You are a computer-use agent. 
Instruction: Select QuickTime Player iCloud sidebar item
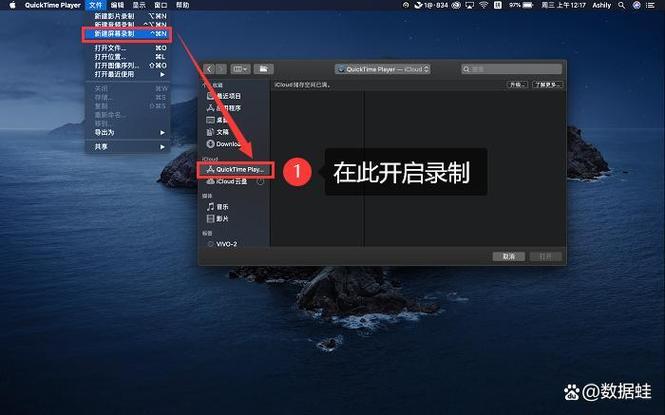tap(235, 170)
